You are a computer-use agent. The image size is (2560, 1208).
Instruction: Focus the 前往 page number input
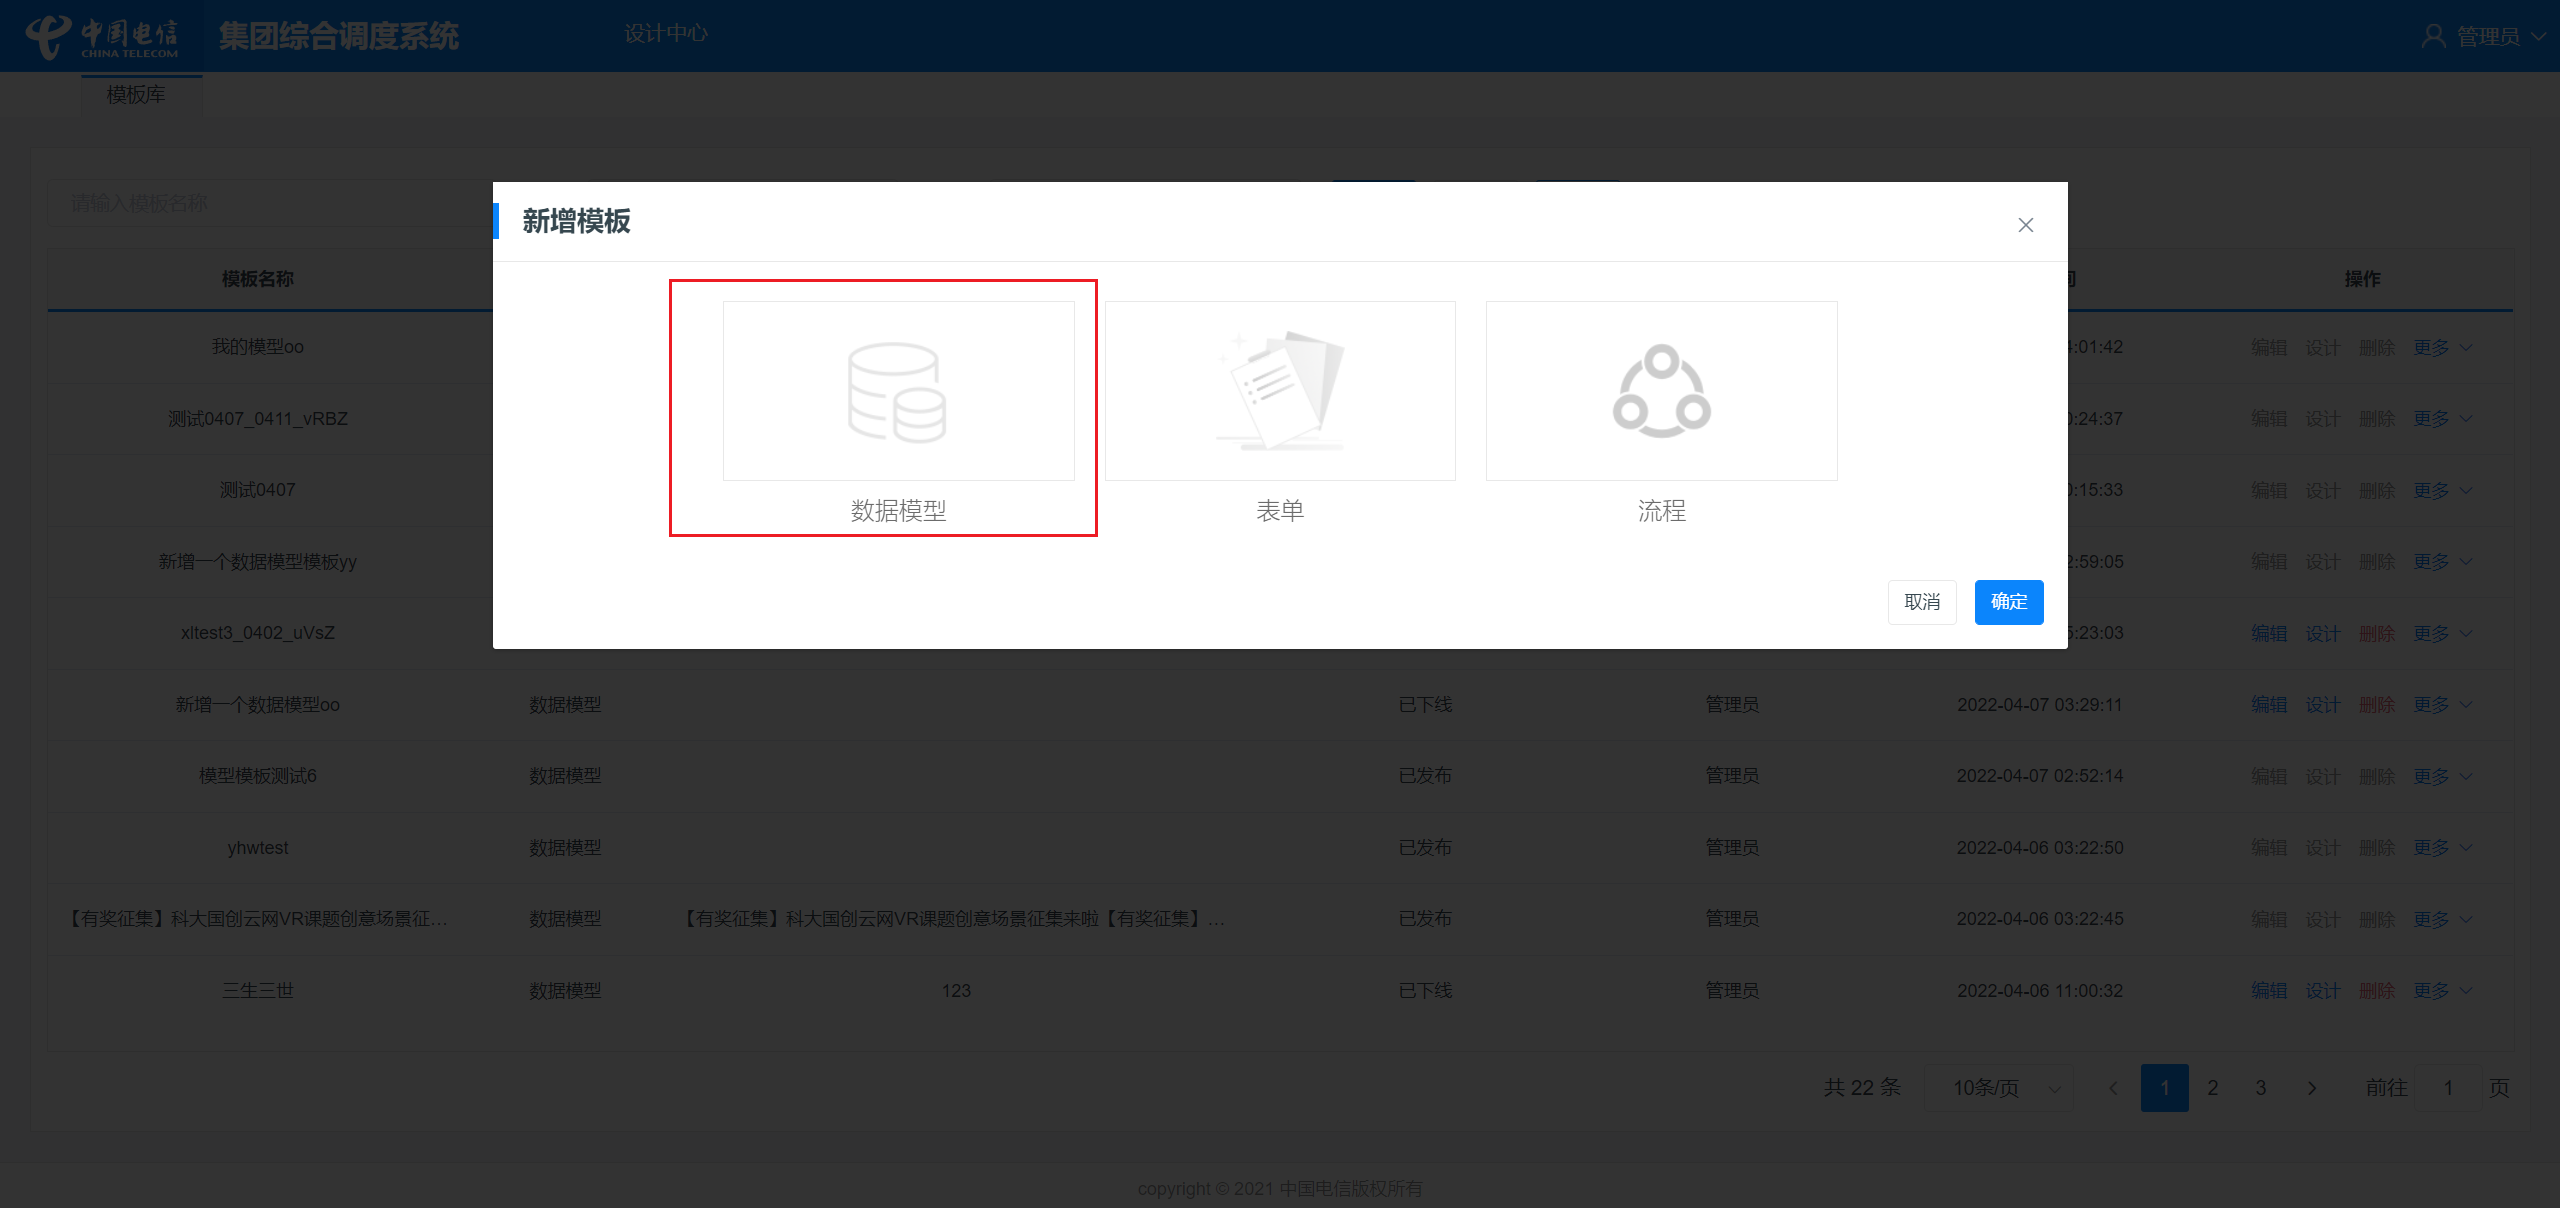[x=2447, y=1088]
